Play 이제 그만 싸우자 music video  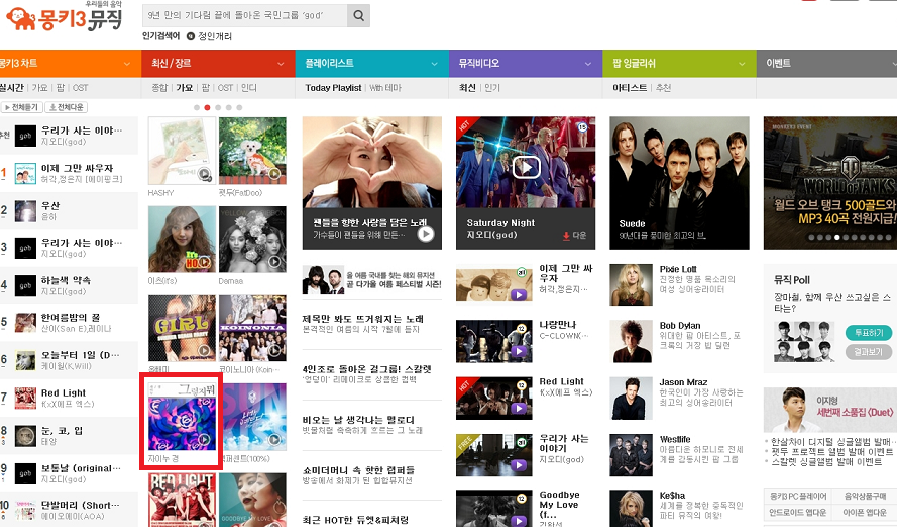[519, 295]
